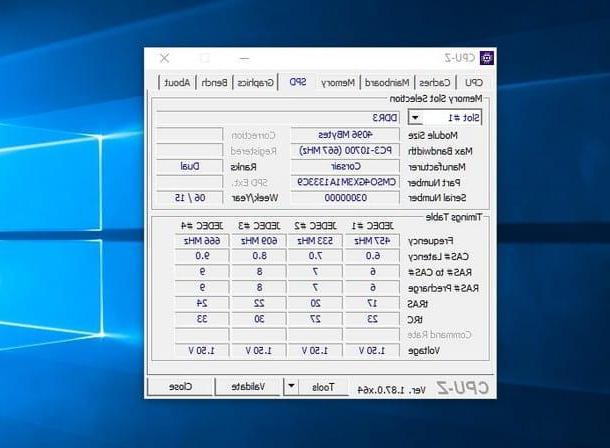Click the JEDEC #4 column header

click(x=202, y=226)
